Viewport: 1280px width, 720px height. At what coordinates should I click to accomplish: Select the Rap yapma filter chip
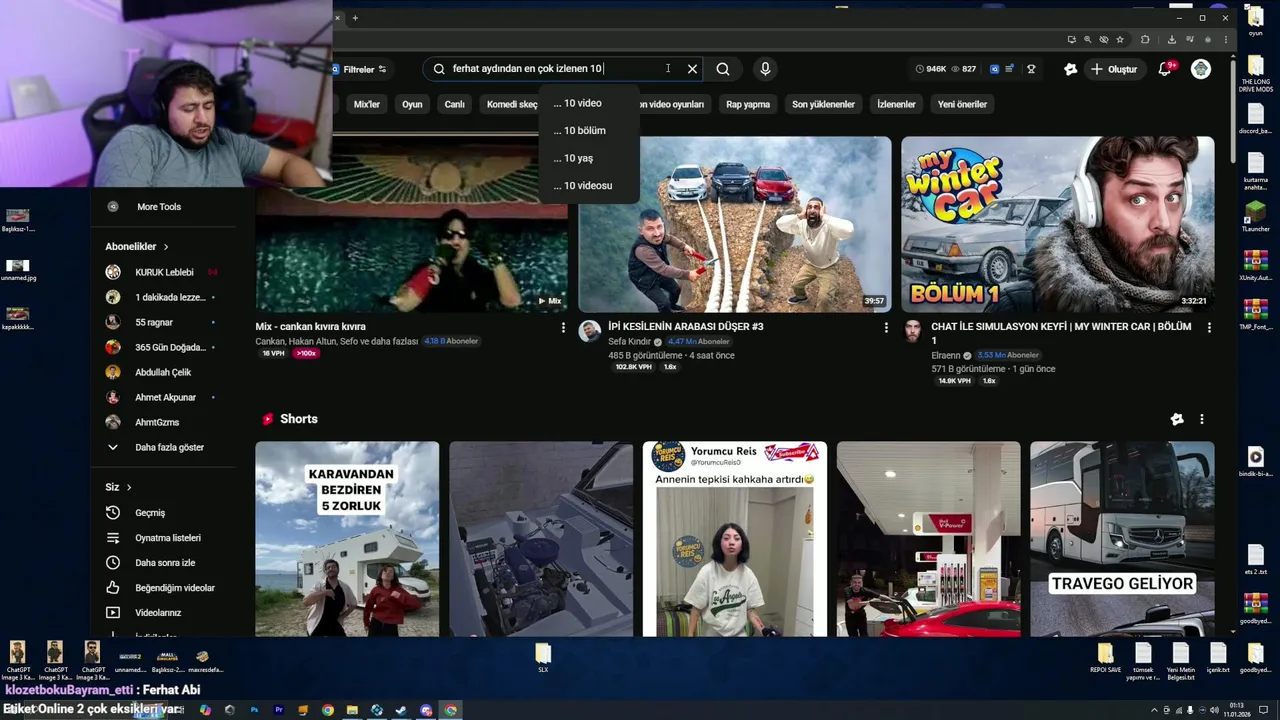(748, 104)
